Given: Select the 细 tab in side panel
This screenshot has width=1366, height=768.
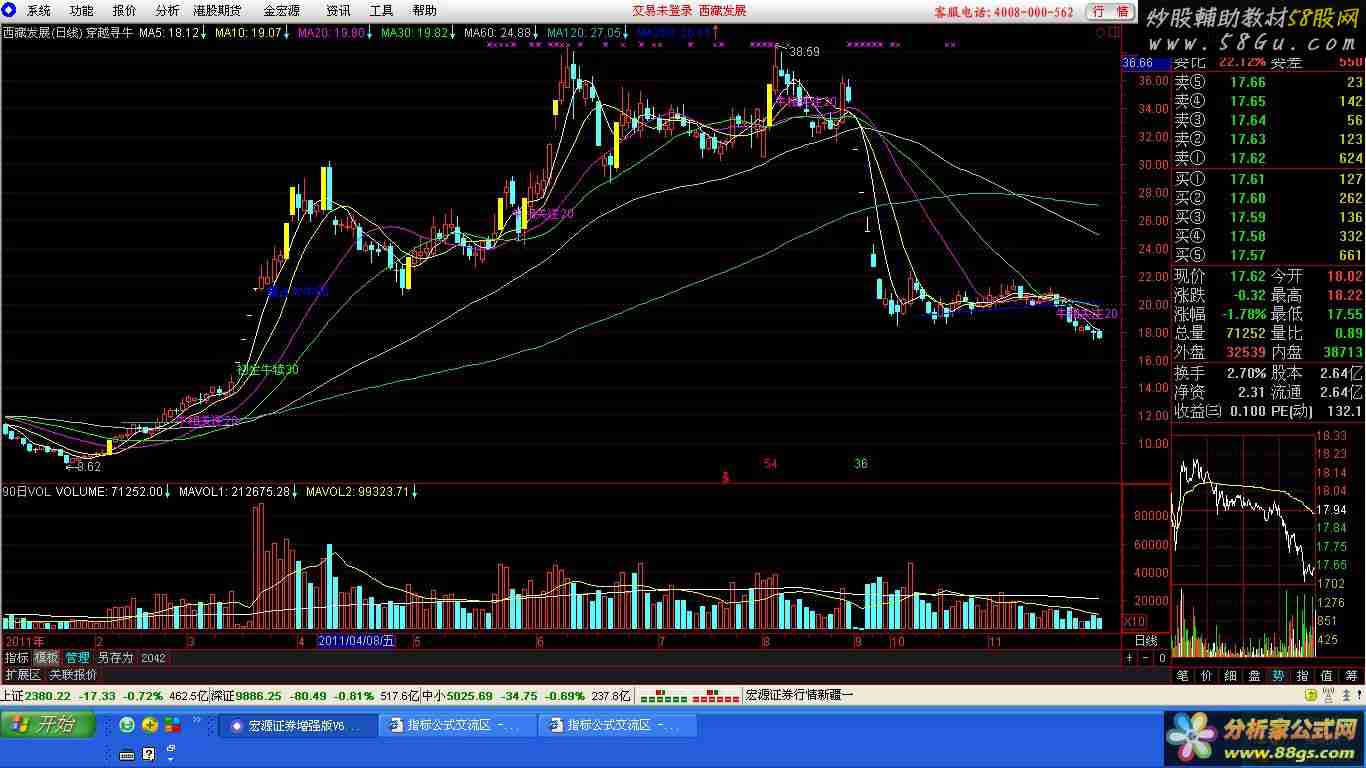Looking at the screenshot, I should coord(1230,676).
